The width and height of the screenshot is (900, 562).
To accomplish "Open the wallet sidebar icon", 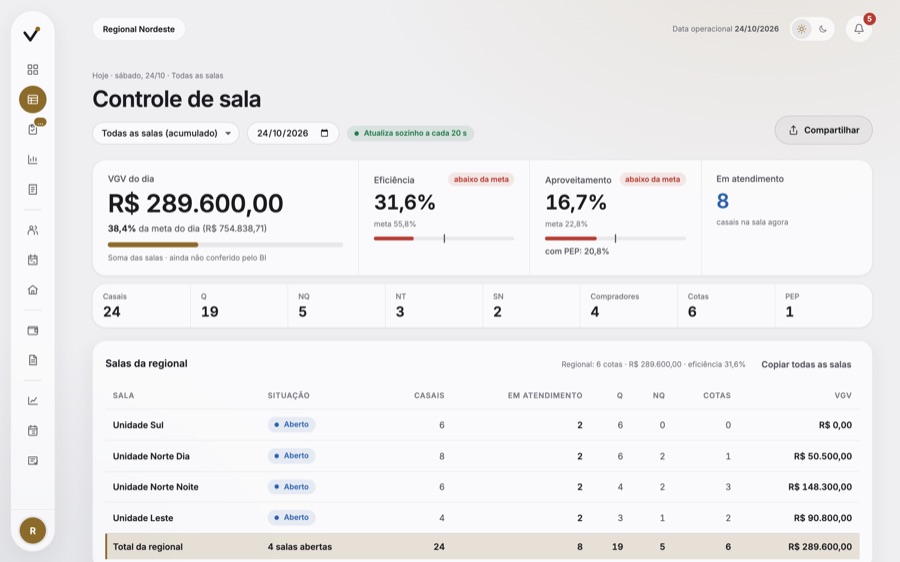I will (x=33, y=331).
